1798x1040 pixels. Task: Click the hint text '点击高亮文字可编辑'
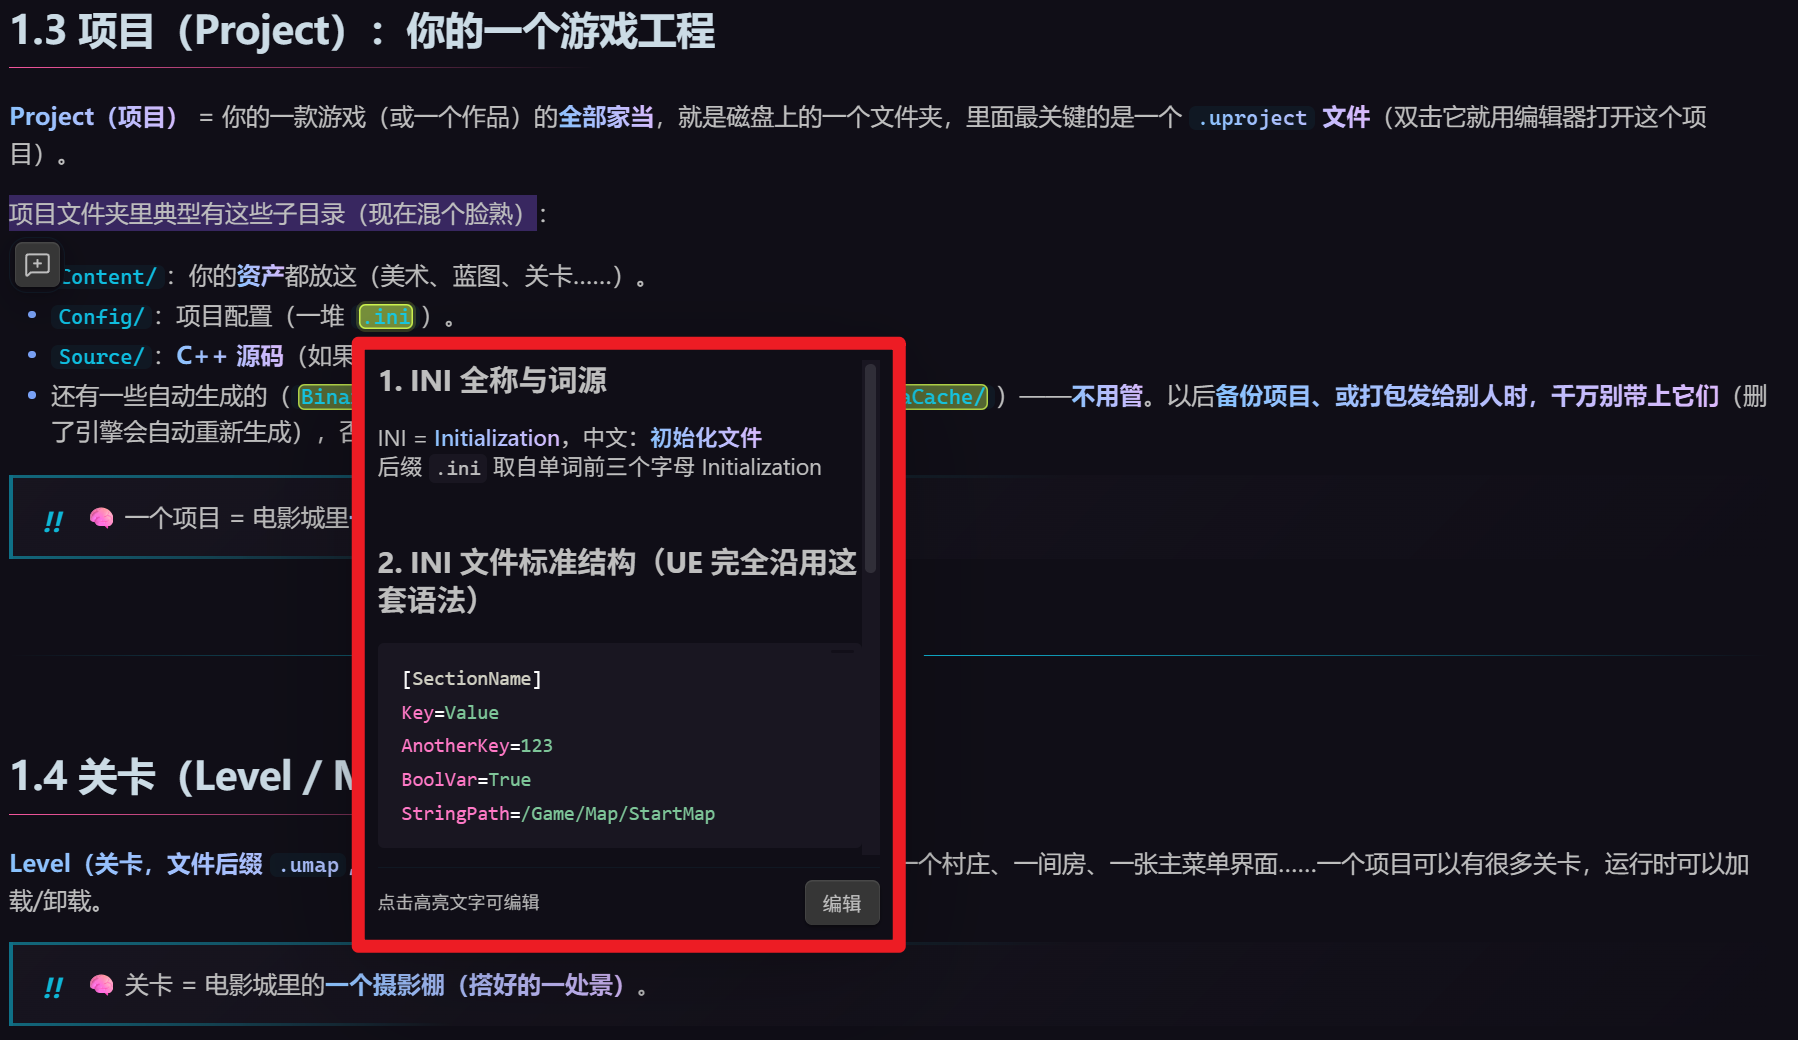click(x=458, y=902)
